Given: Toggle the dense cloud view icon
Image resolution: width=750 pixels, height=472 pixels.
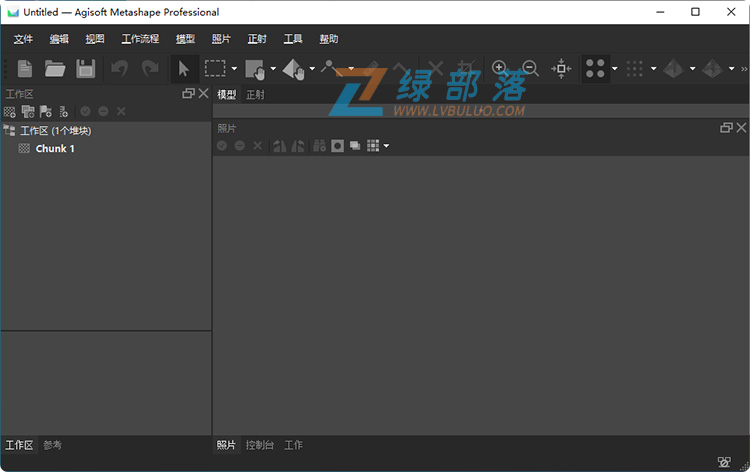Looking at the screenshot, I should [x=634, y=68].
